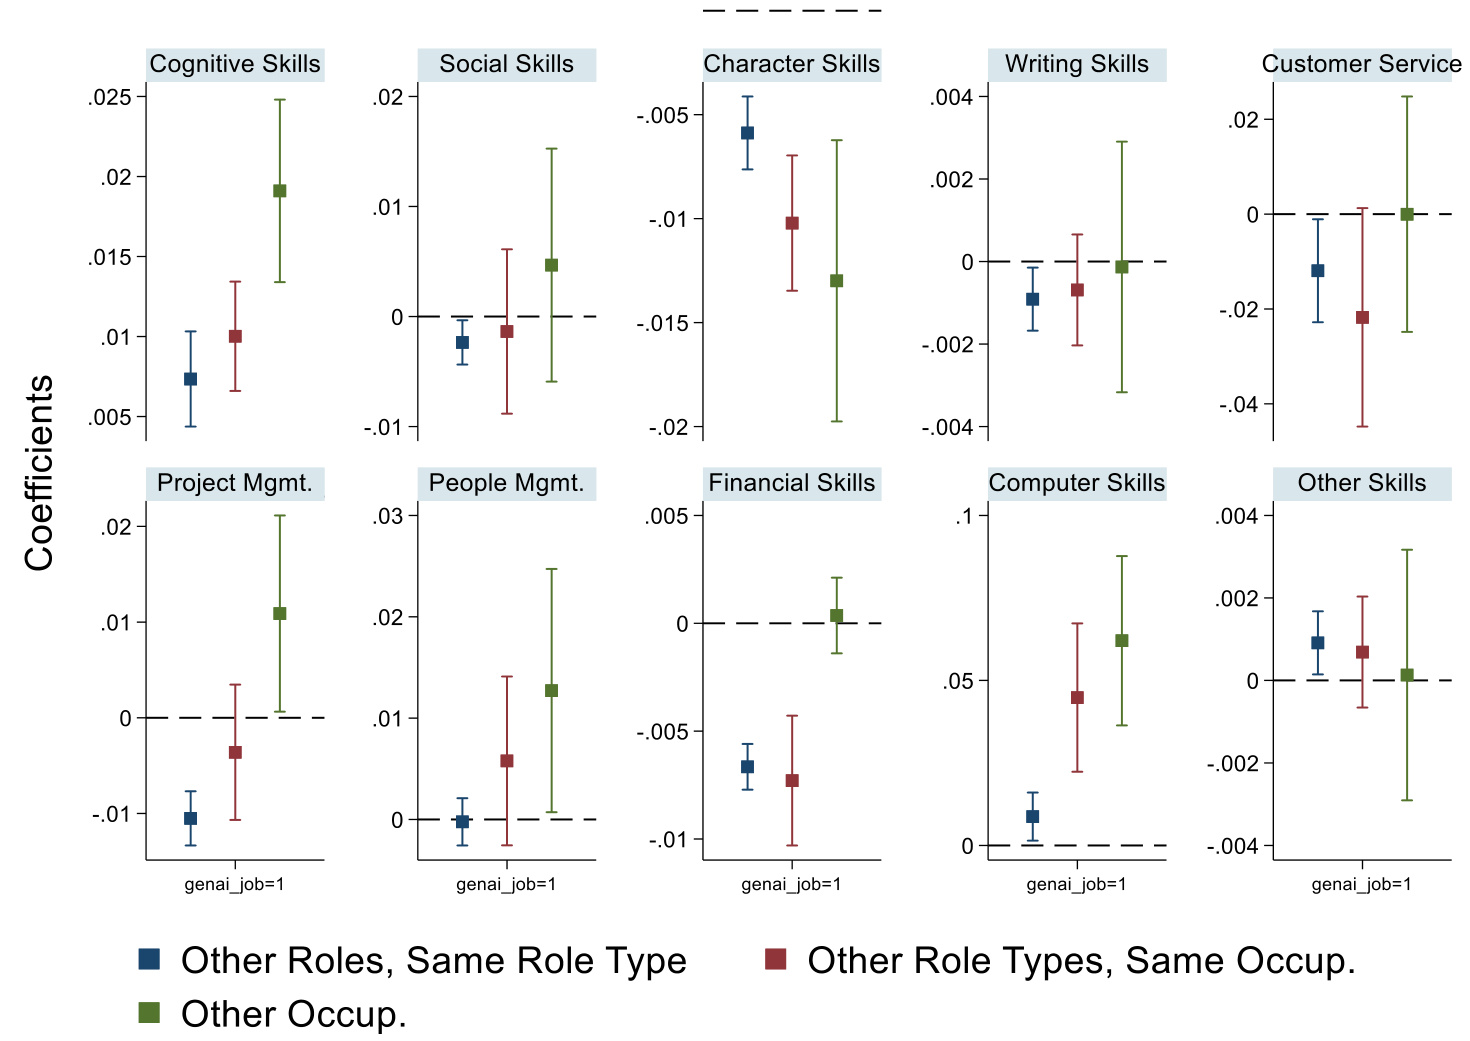
Task: Select the People Mgmt. panel header
Action: [506, 483]
